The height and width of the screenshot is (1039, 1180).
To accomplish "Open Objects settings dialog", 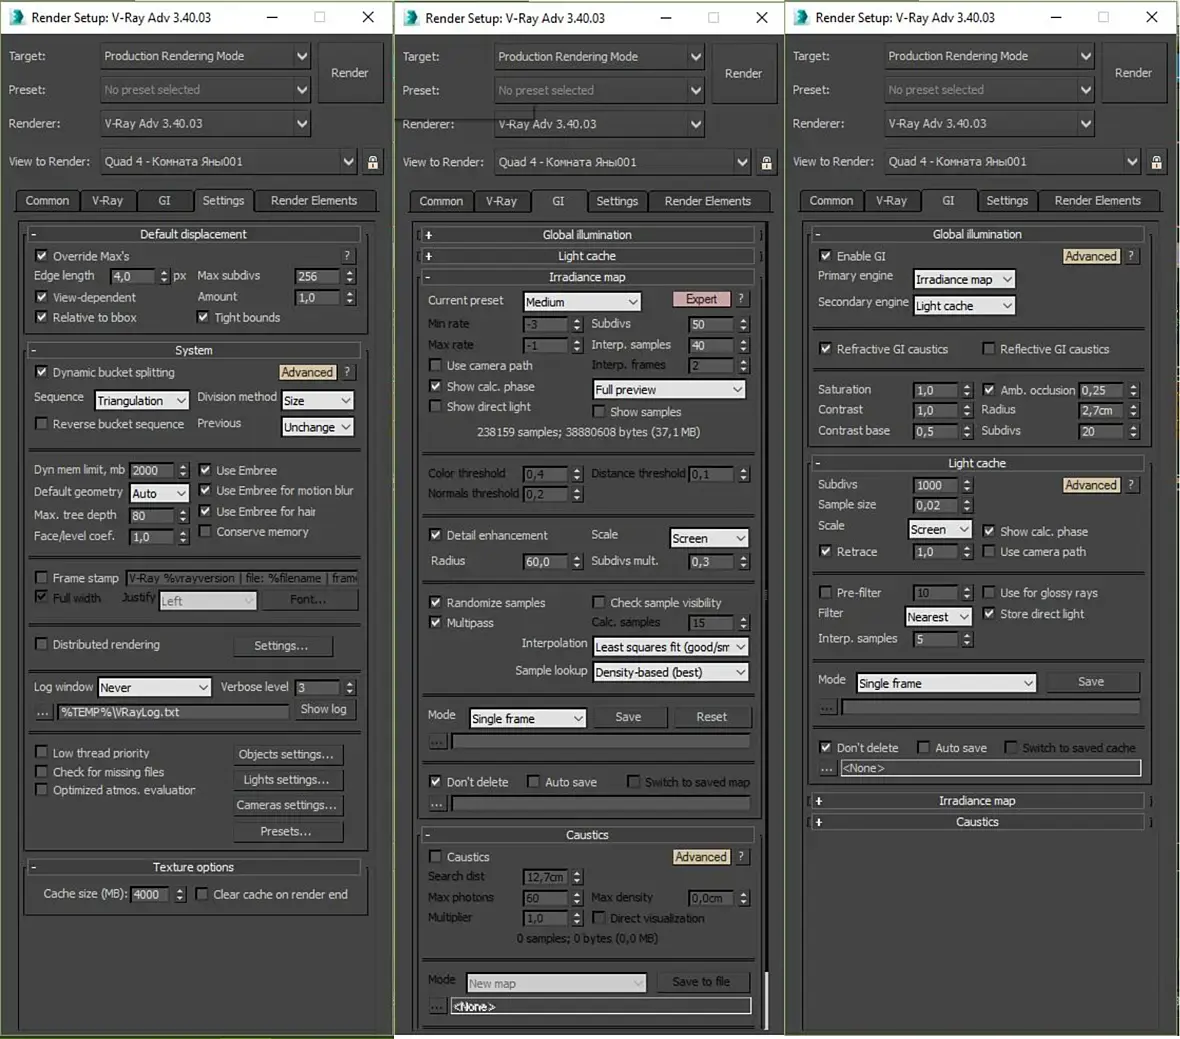I will tap(286, 754).
